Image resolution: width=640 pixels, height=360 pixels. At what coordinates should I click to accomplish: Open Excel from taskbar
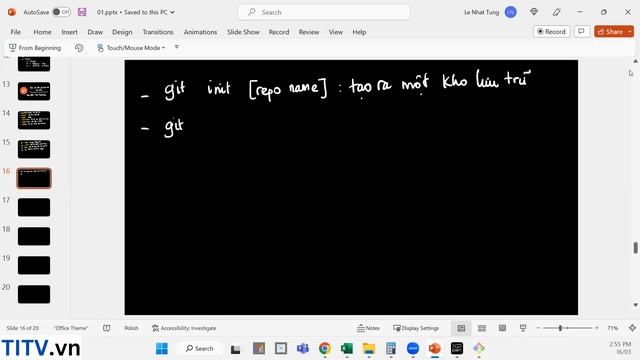tap(347, 349)
